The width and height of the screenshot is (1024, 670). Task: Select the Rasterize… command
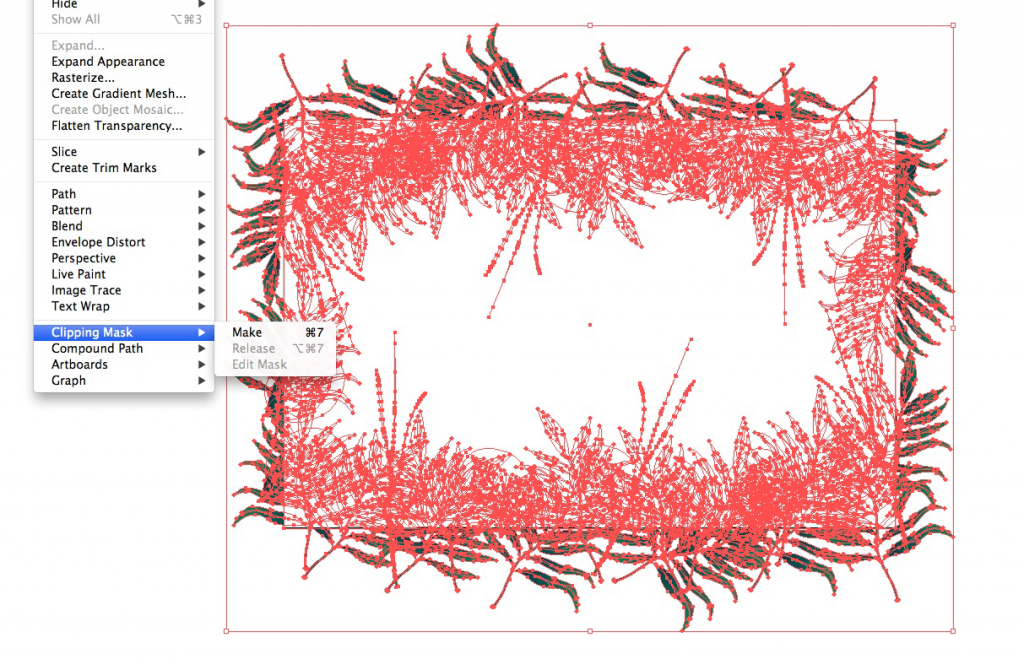pos(123,78)
